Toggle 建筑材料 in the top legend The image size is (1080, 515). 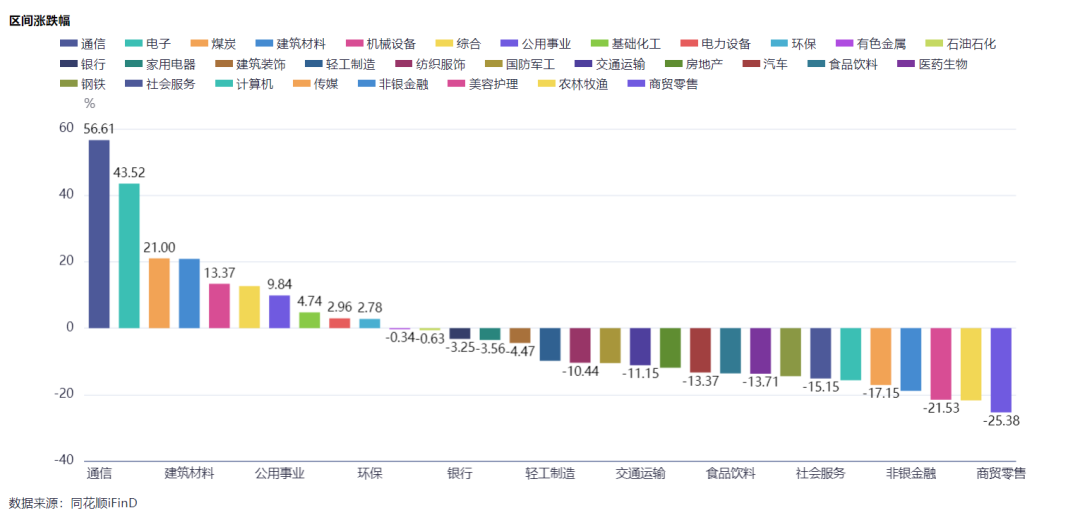point(290,44)
